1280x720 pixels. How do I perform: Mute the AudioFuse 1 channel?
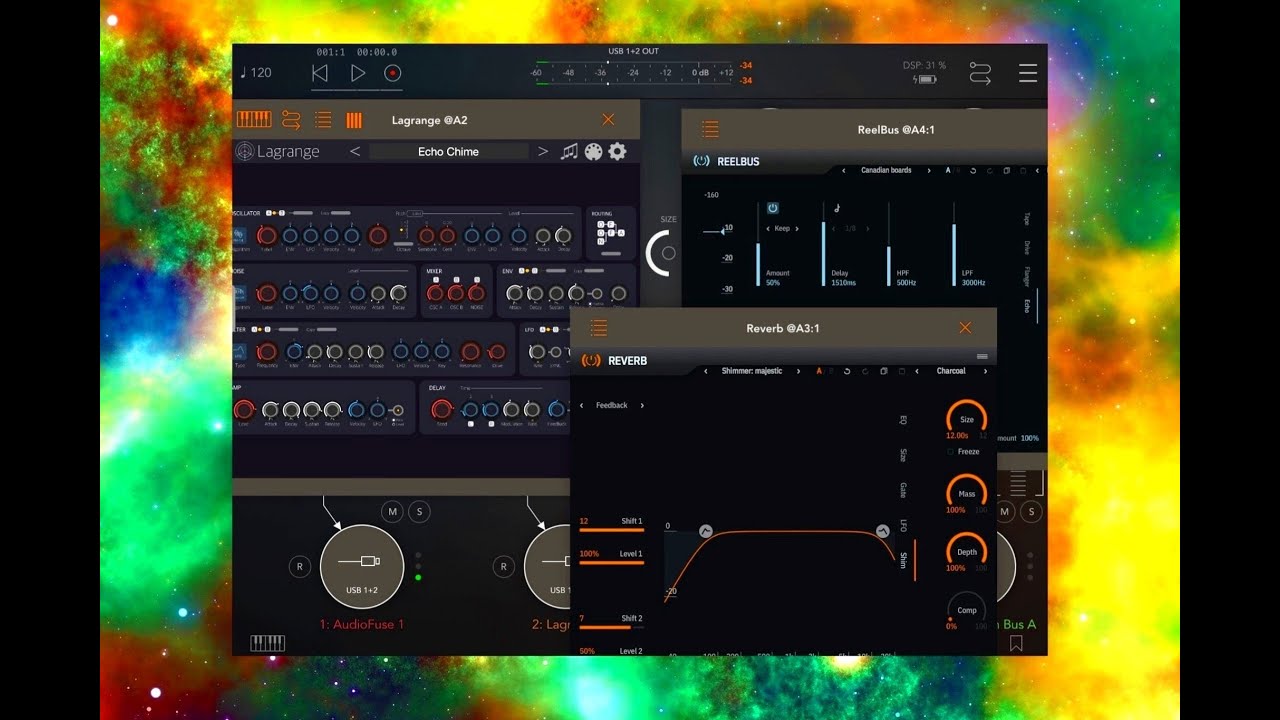(x=392, y=512)
